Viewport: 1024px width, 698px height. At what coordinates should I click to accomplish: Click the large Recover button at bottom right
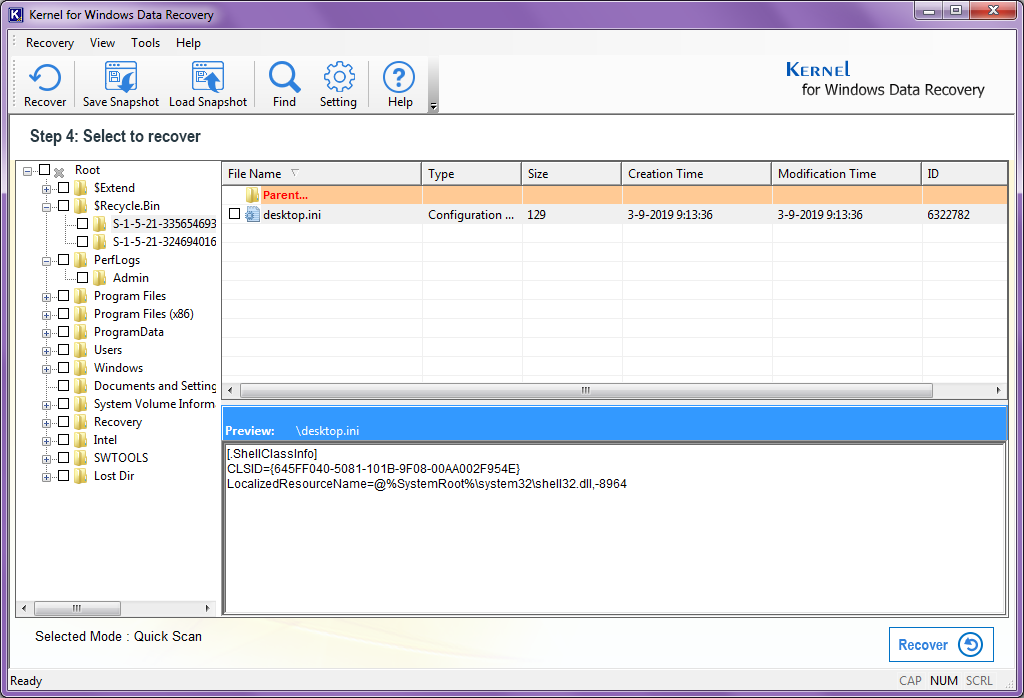(x=941, y=644)
